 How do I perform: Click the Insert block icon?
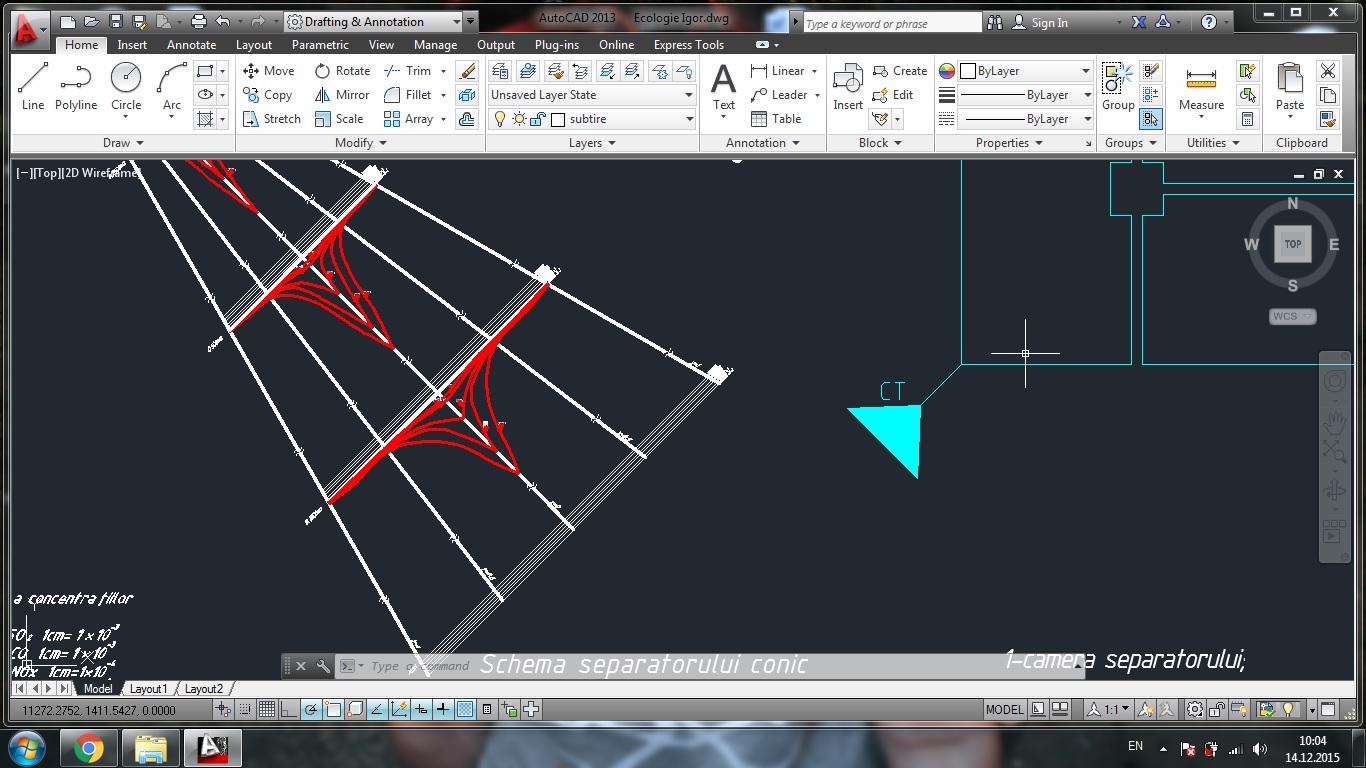point(848,86)
